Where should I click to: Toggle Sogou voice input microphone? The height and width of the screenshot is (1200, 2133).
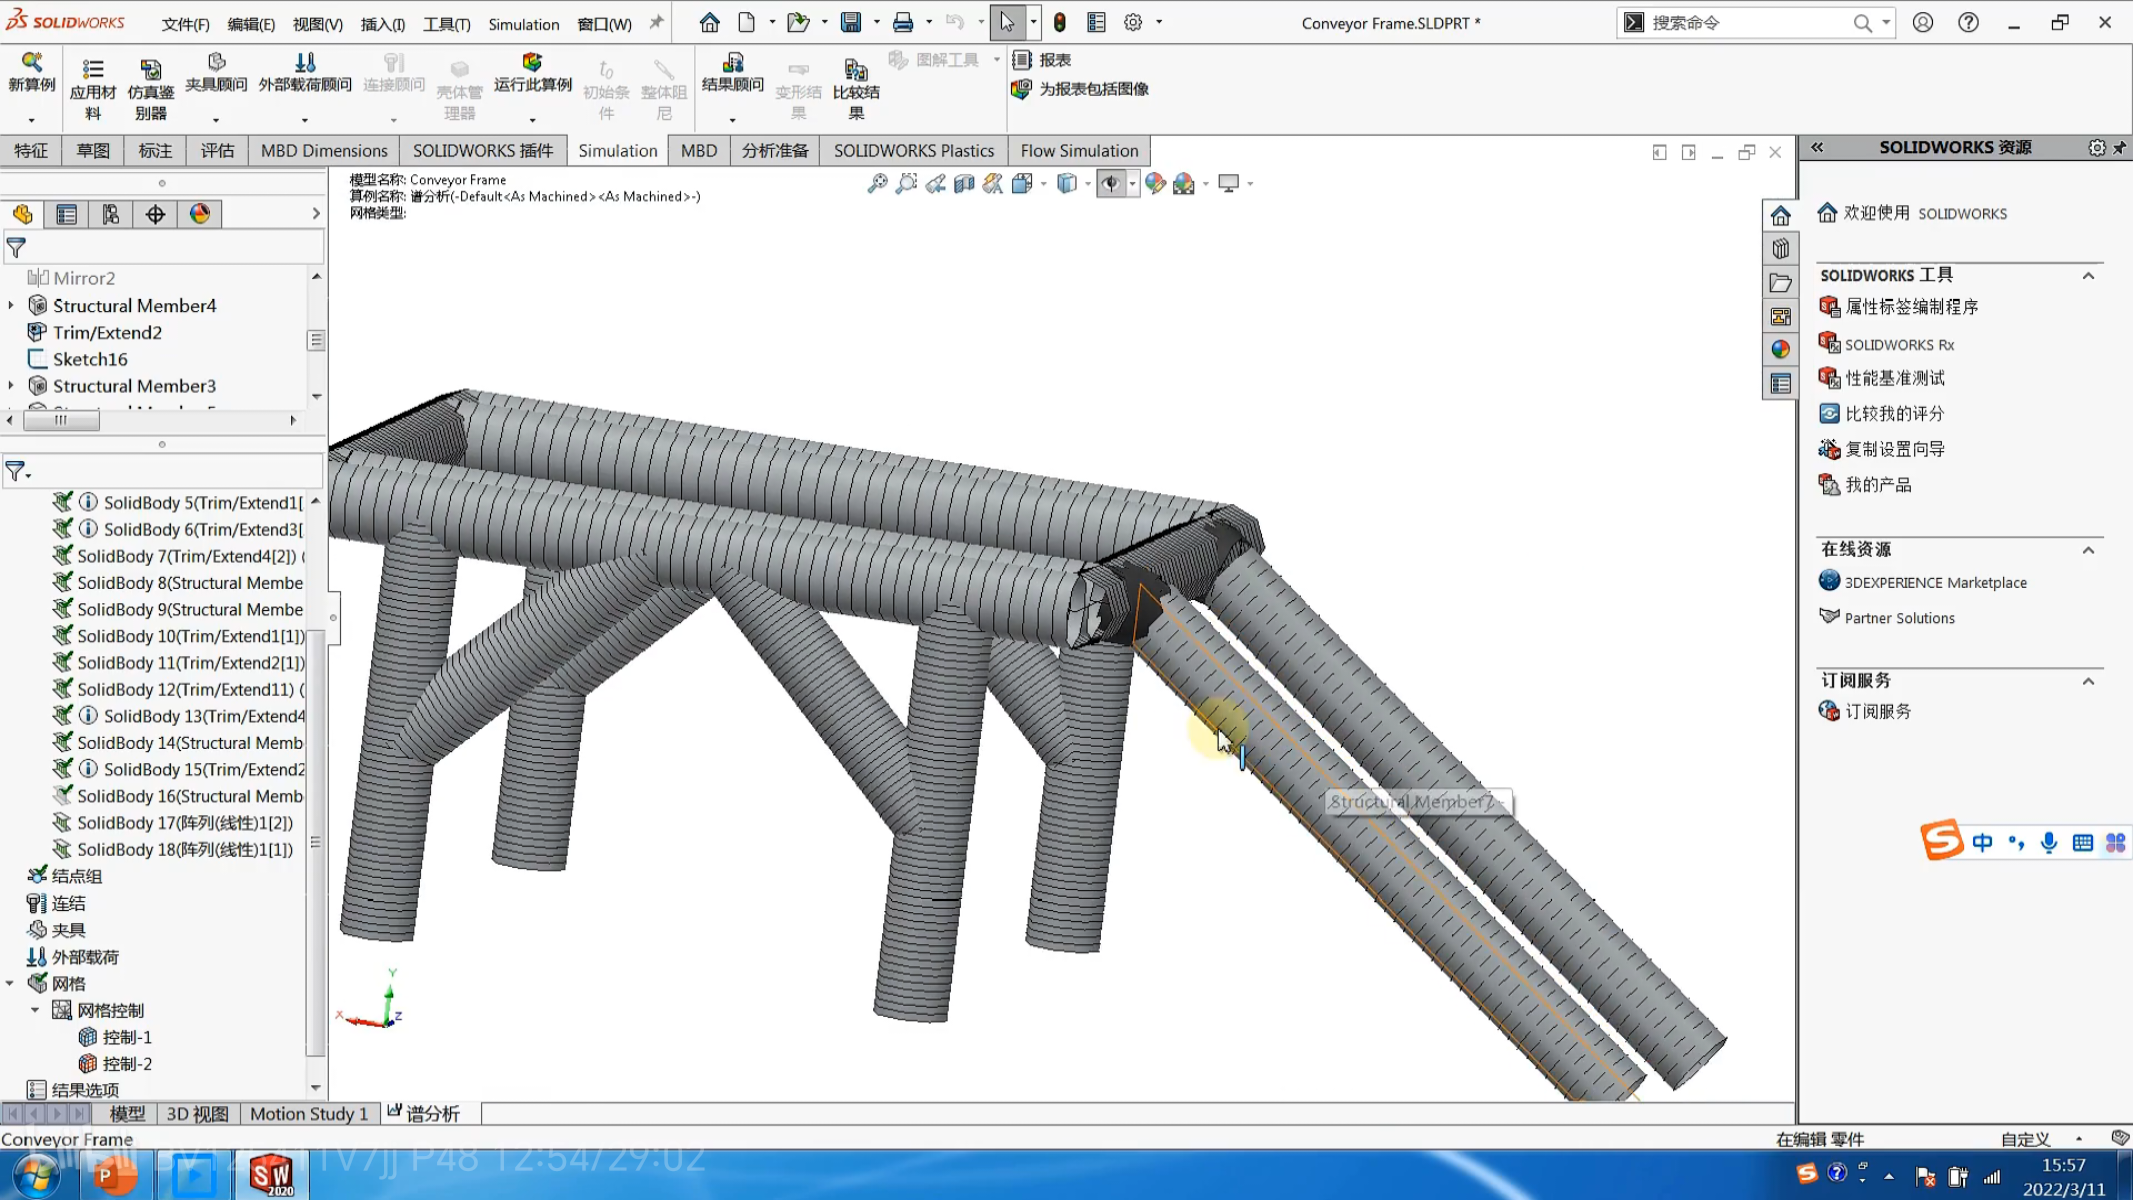2049,842
